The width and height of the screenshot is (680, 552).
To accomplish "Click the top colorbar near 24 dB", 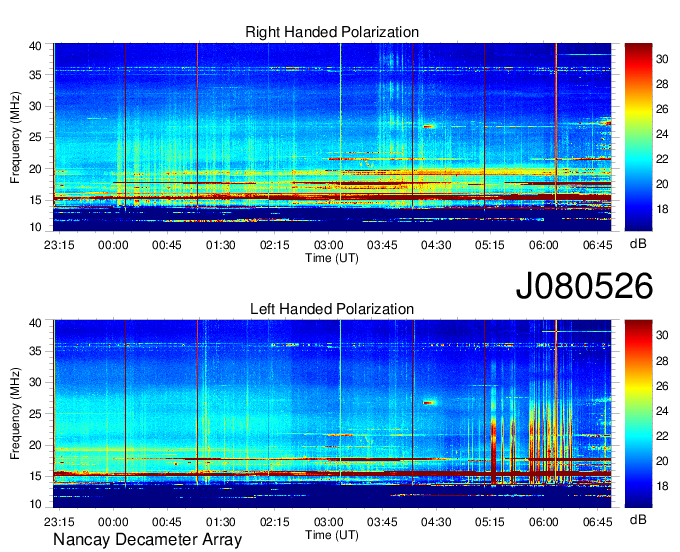I will tap(638, 134).
